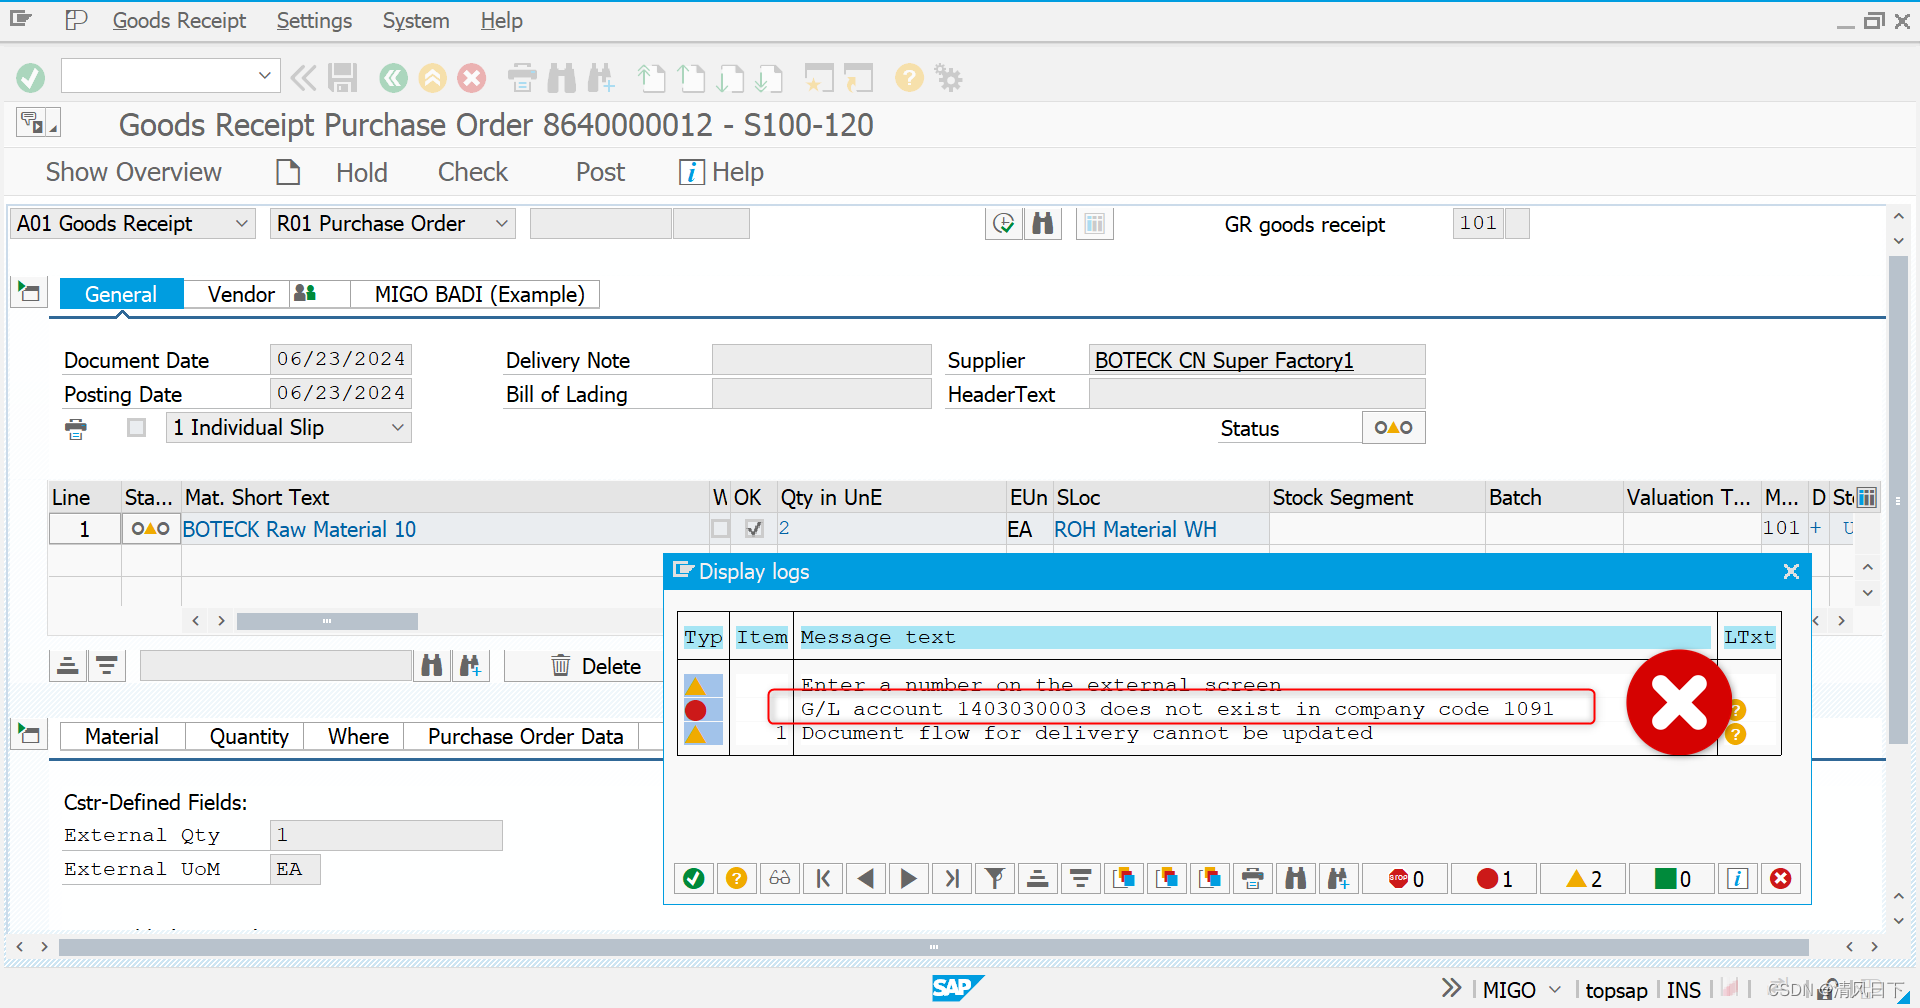The width and height of the screenshot is (1920, 1008).
Task: Click the HeaderText input field
Action: [x=1257, y=394]
